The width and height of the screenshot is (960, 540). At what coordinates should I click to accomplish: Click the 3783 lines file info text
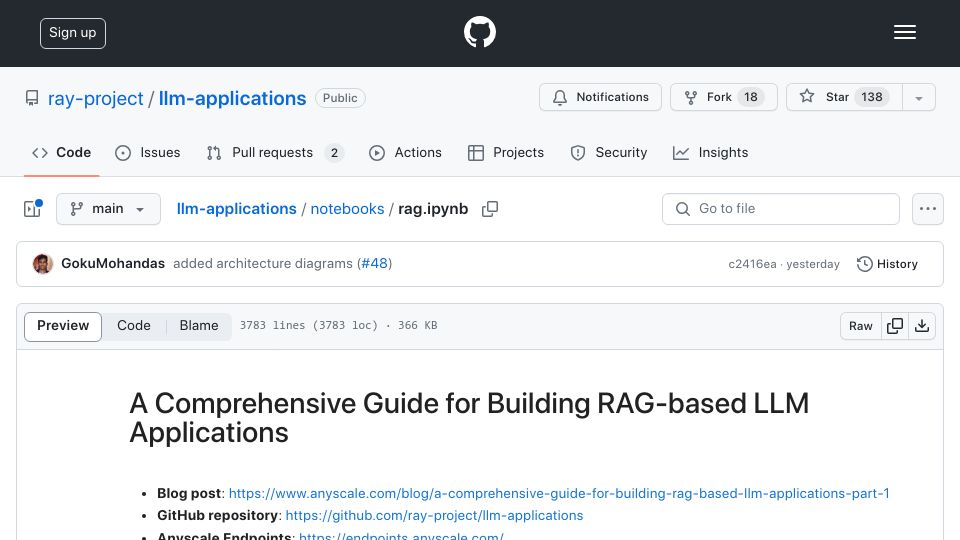338,326
